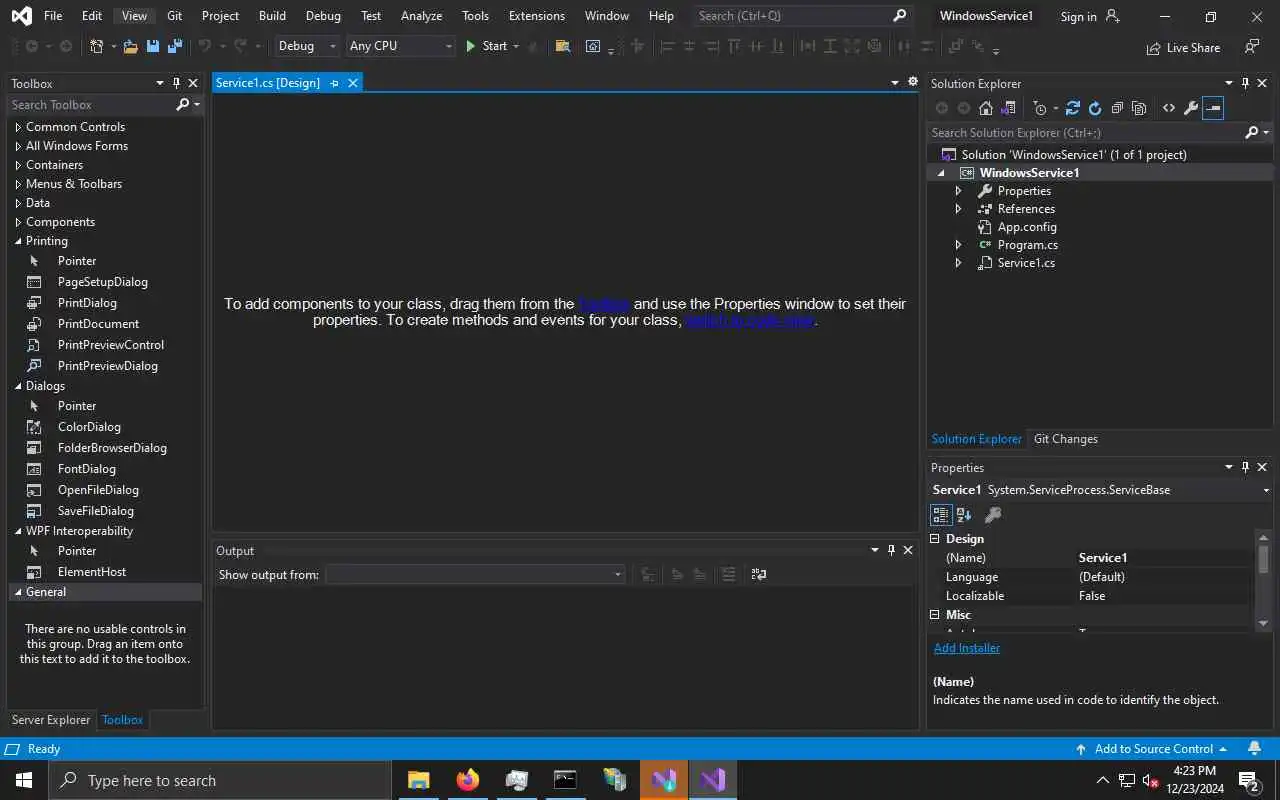Open the Extensions menu
The width and height of the screenshot is (1280, 800).
[x=537, y=16]
